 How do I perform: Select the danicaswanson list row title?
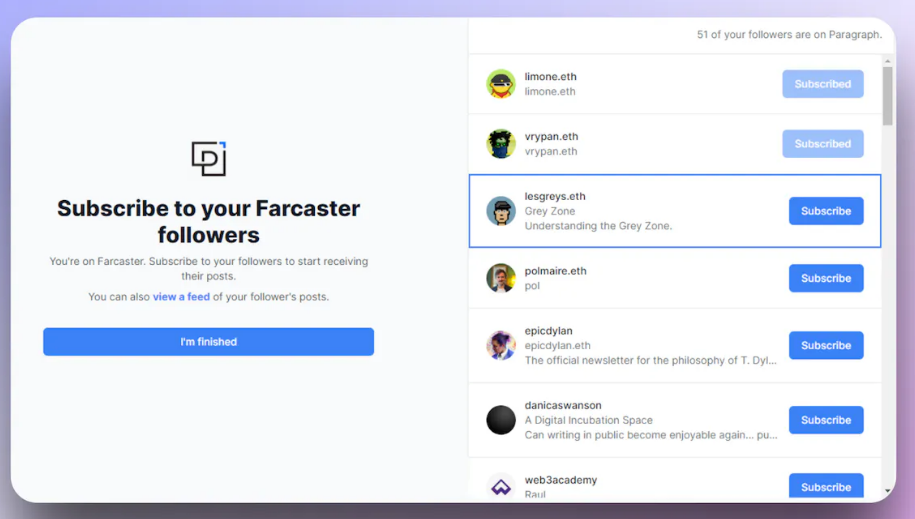pyautogui.click(x=563, y=406)
